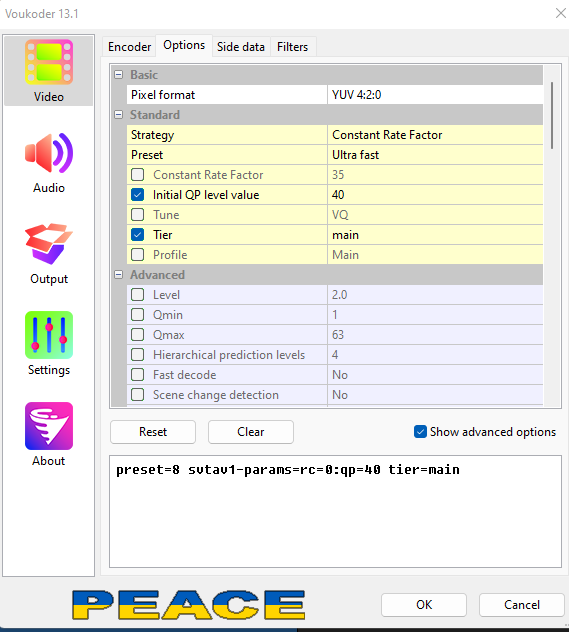Click the Reset button
The height and width of the screenshot is (632, 569).
(x=153, y=432)
